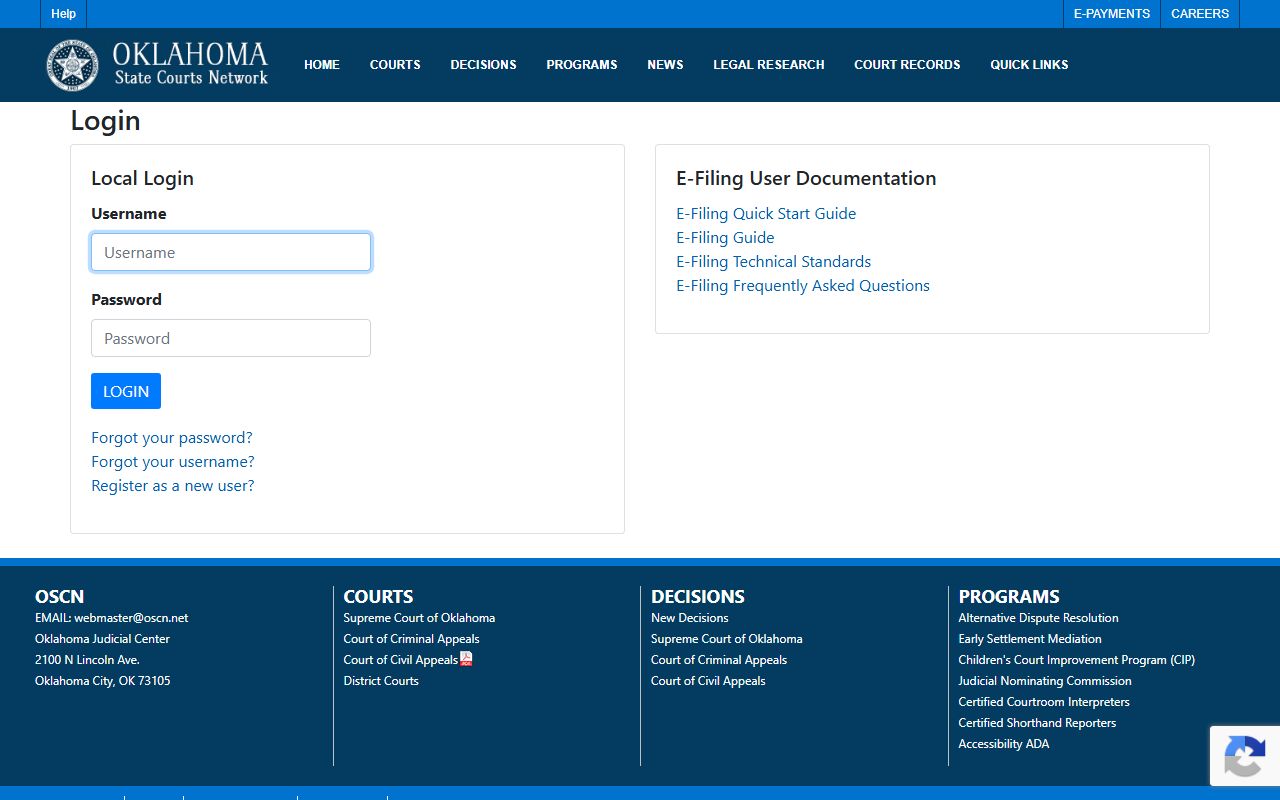This screenshot has width=1280, height=800.
Task: Open the E-Filing Quick Start Guide
Action: pos(766,214)
